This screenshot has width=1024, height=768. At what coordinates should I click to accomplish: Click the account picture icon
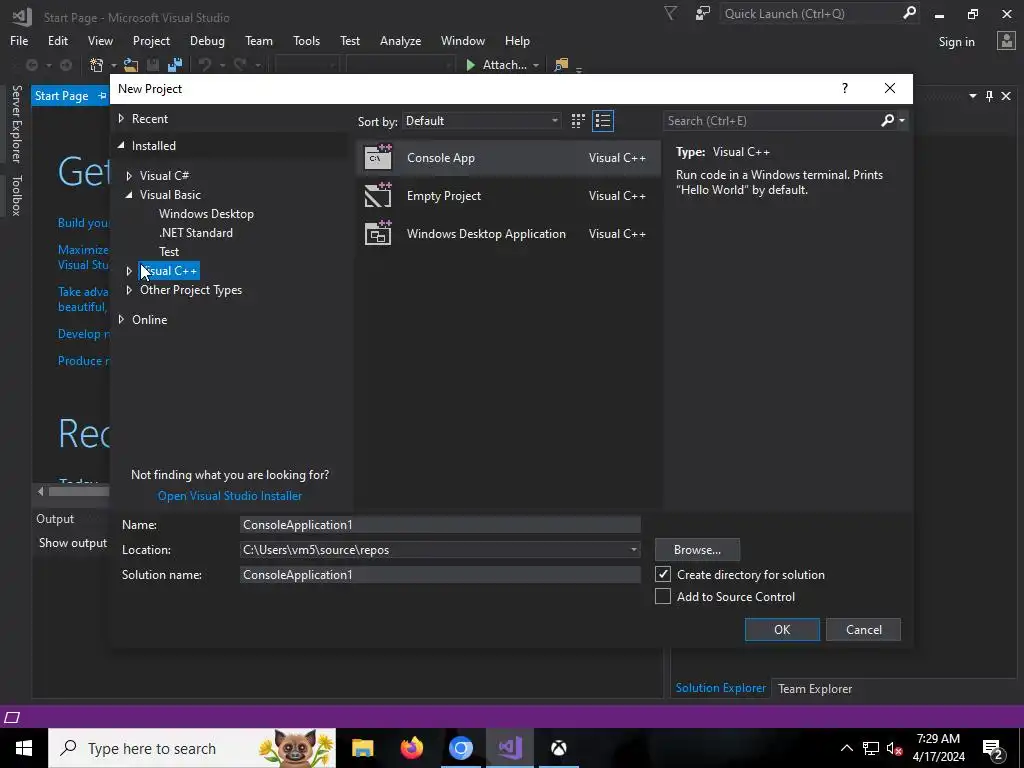(x=1006, y=40)
